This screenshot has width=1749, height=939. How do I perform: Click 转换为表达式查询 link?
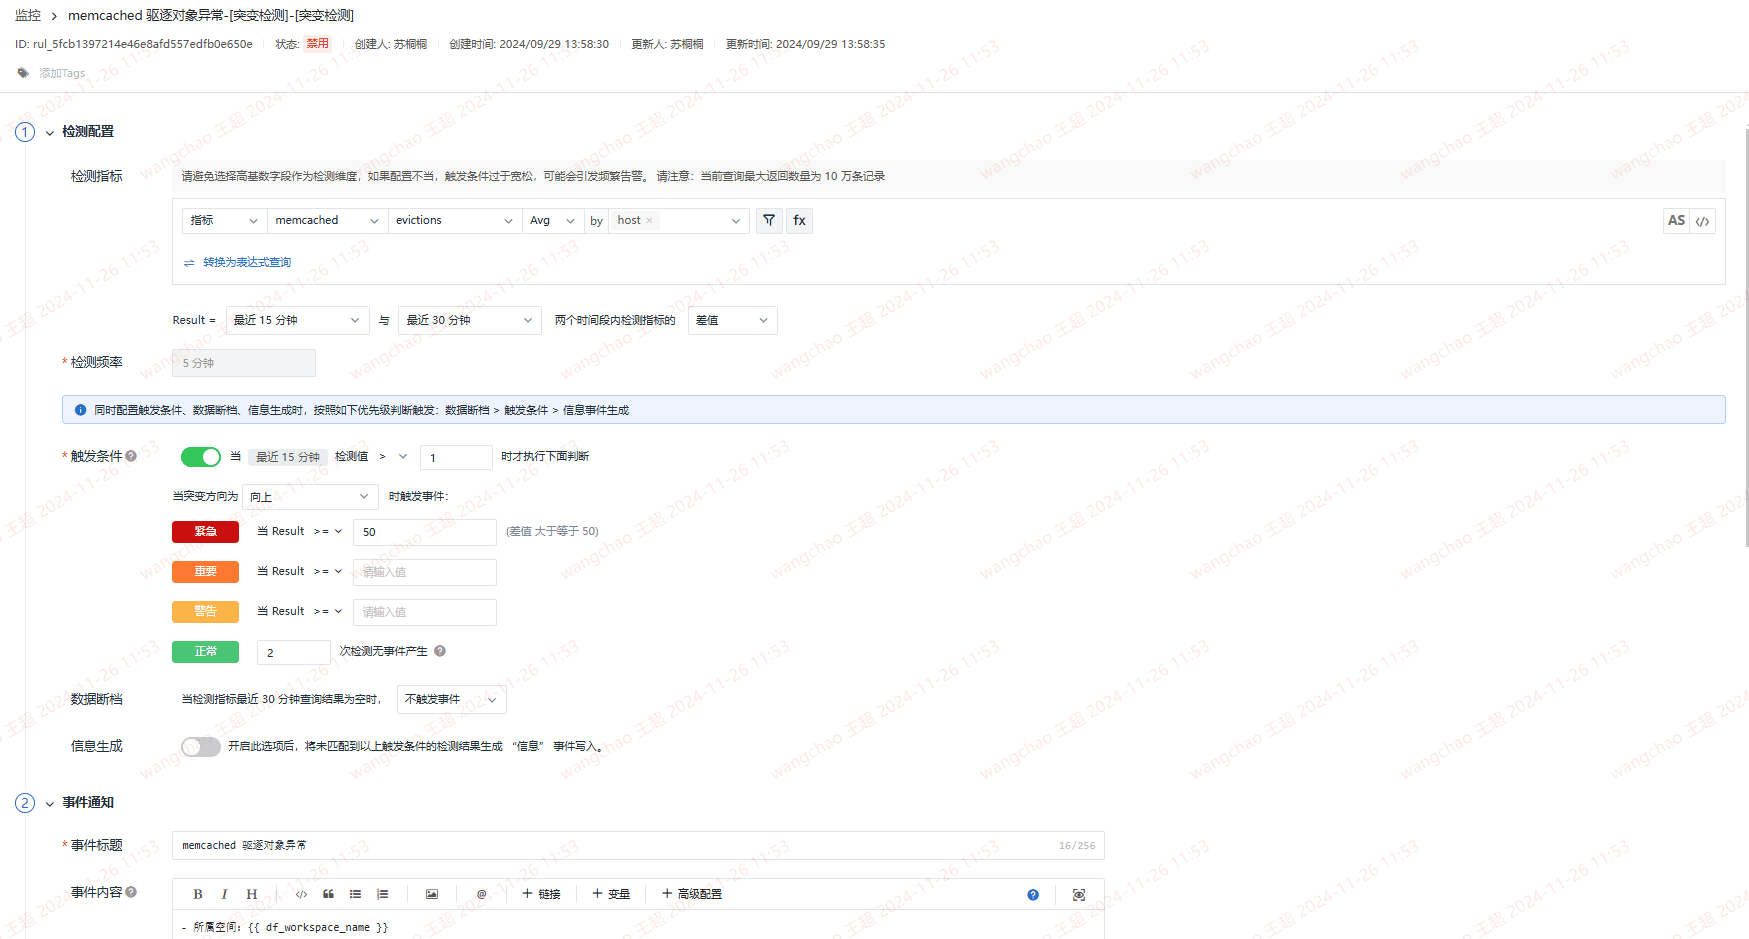coord(247,263)
